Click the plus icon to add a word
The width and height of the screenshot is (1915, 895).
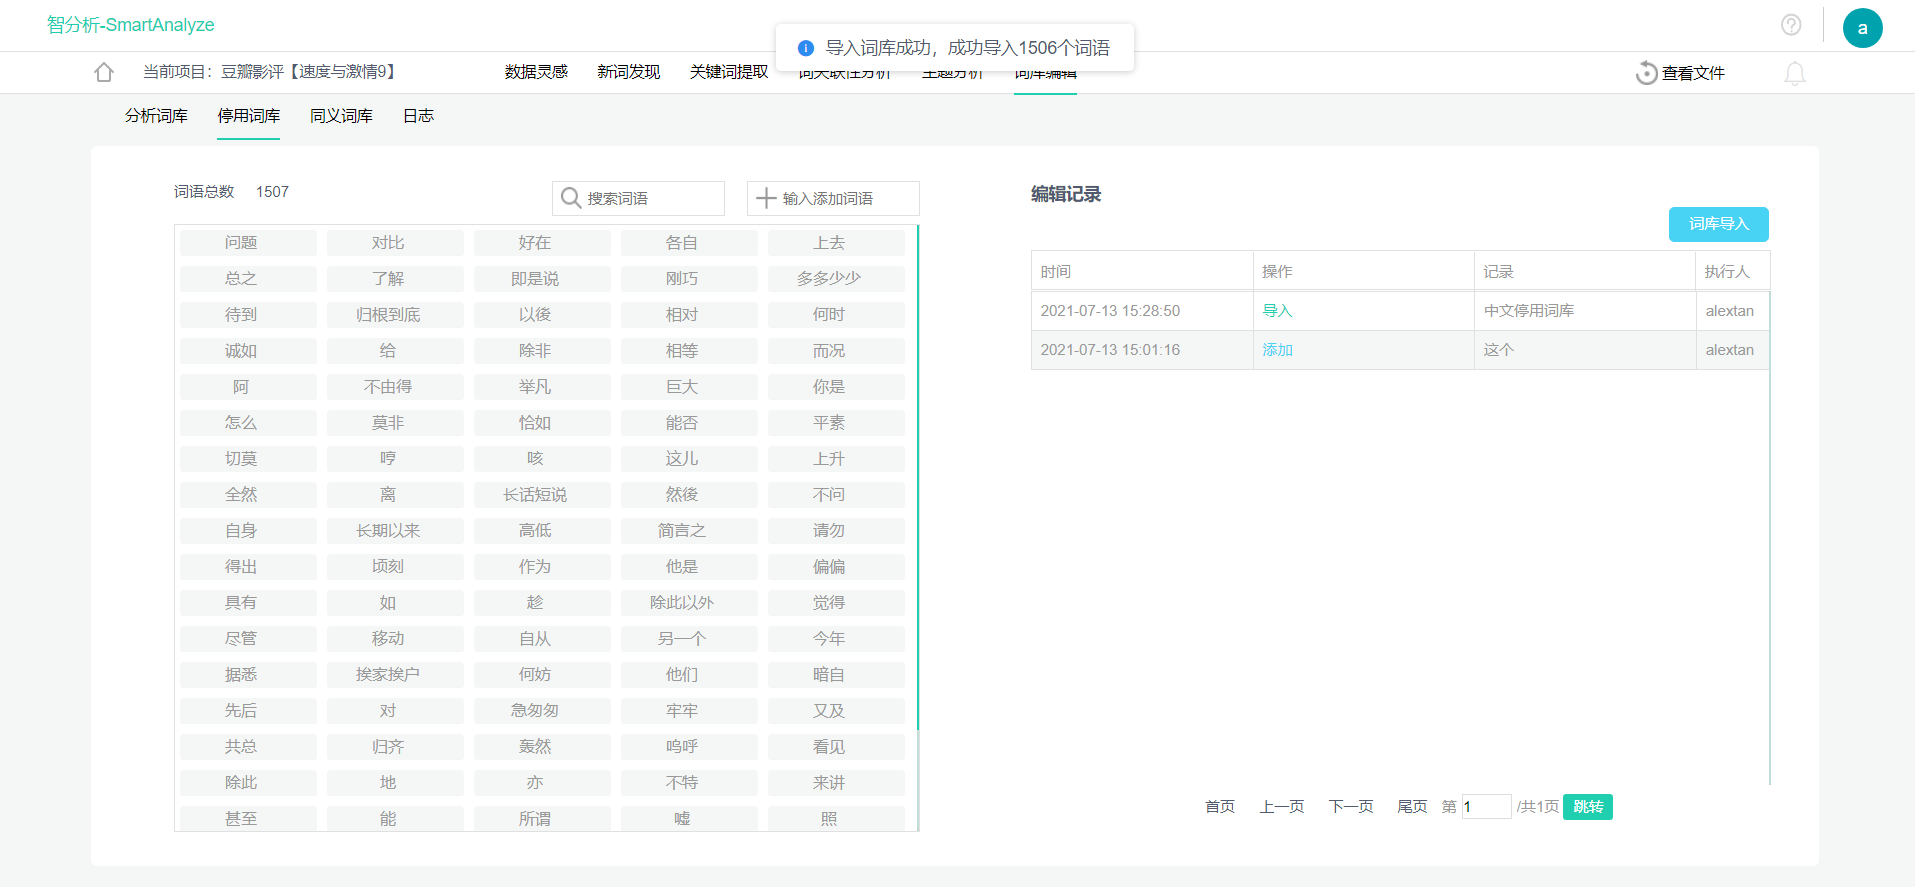766,198
